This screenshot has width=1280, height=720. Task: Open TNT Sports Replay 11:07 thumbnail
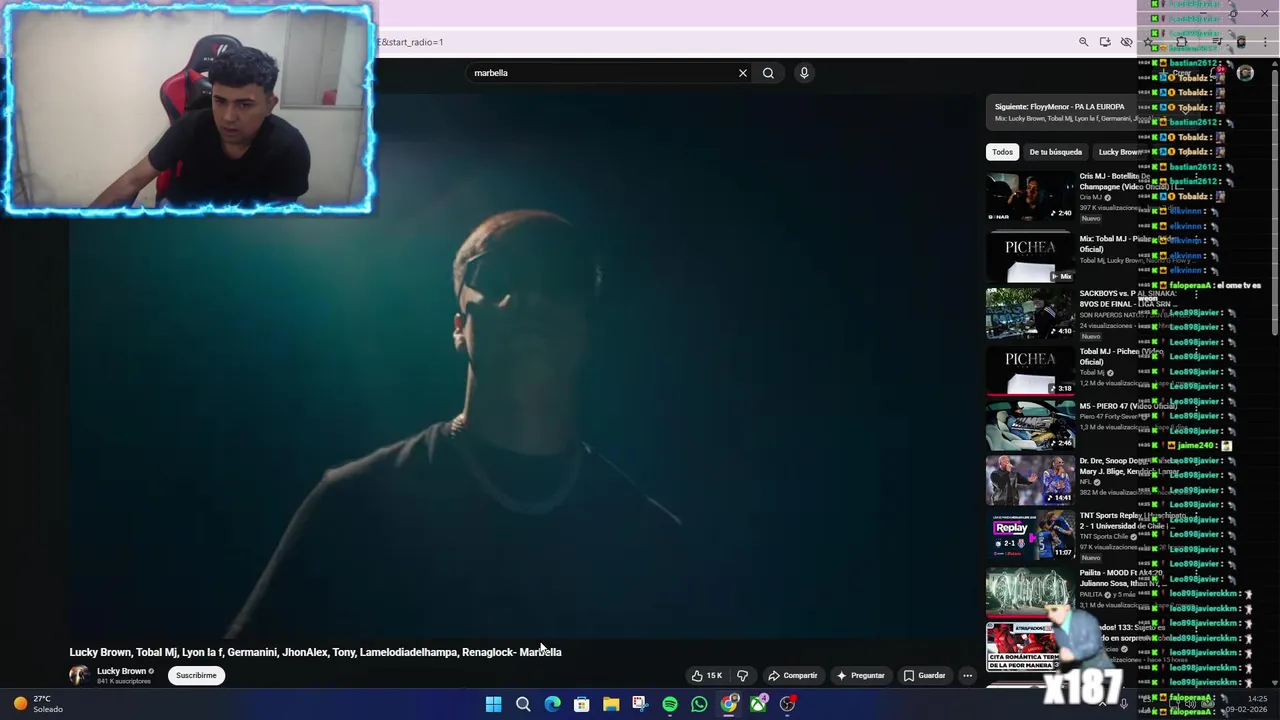pyautogui.click(x=1030, y=535)
